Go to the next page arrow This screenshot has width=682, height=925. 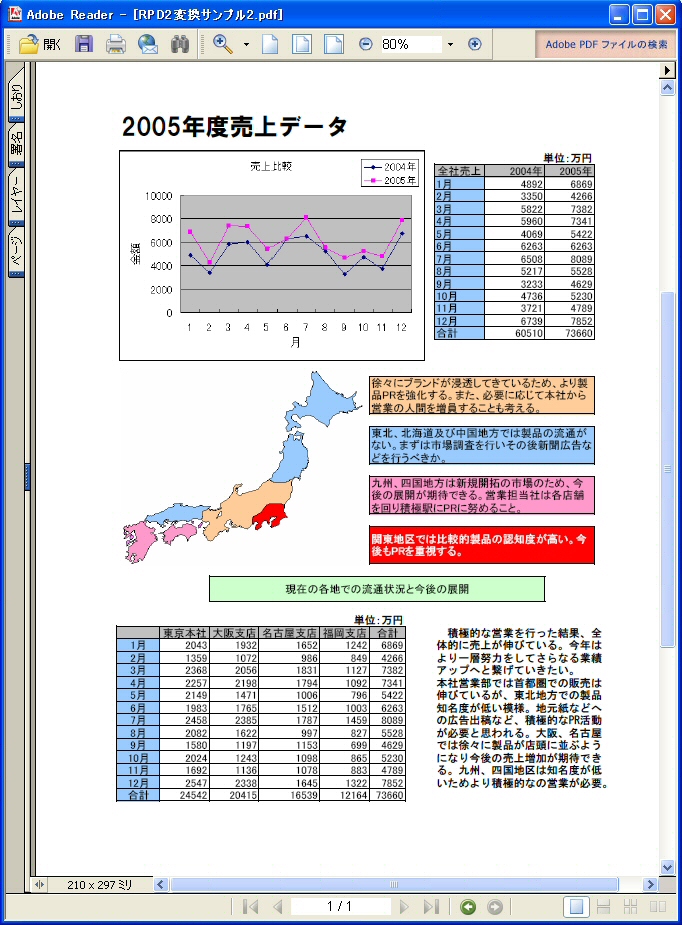(x=404, y=907)
